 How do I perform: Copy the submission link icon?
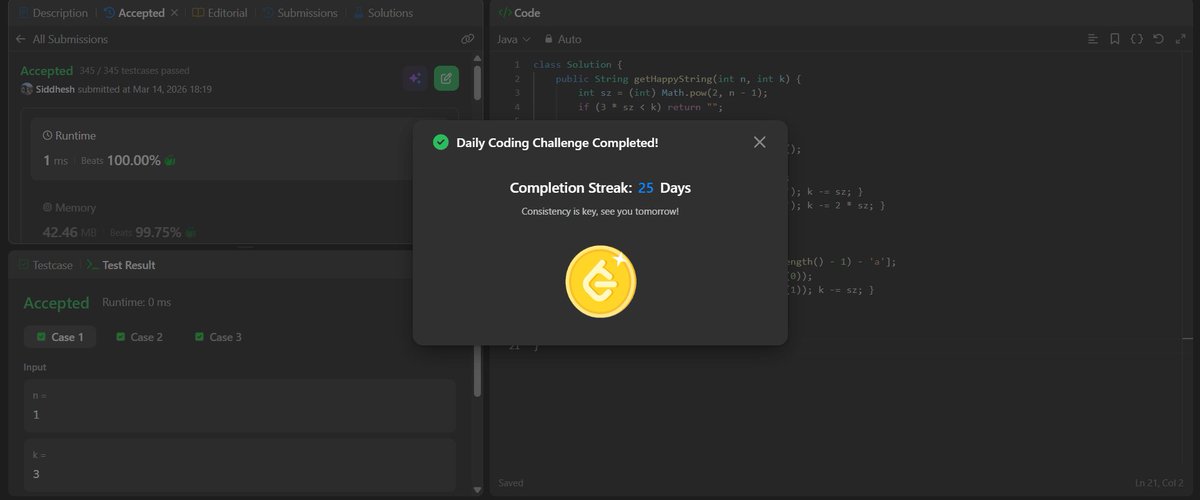[x=467, y=39]
